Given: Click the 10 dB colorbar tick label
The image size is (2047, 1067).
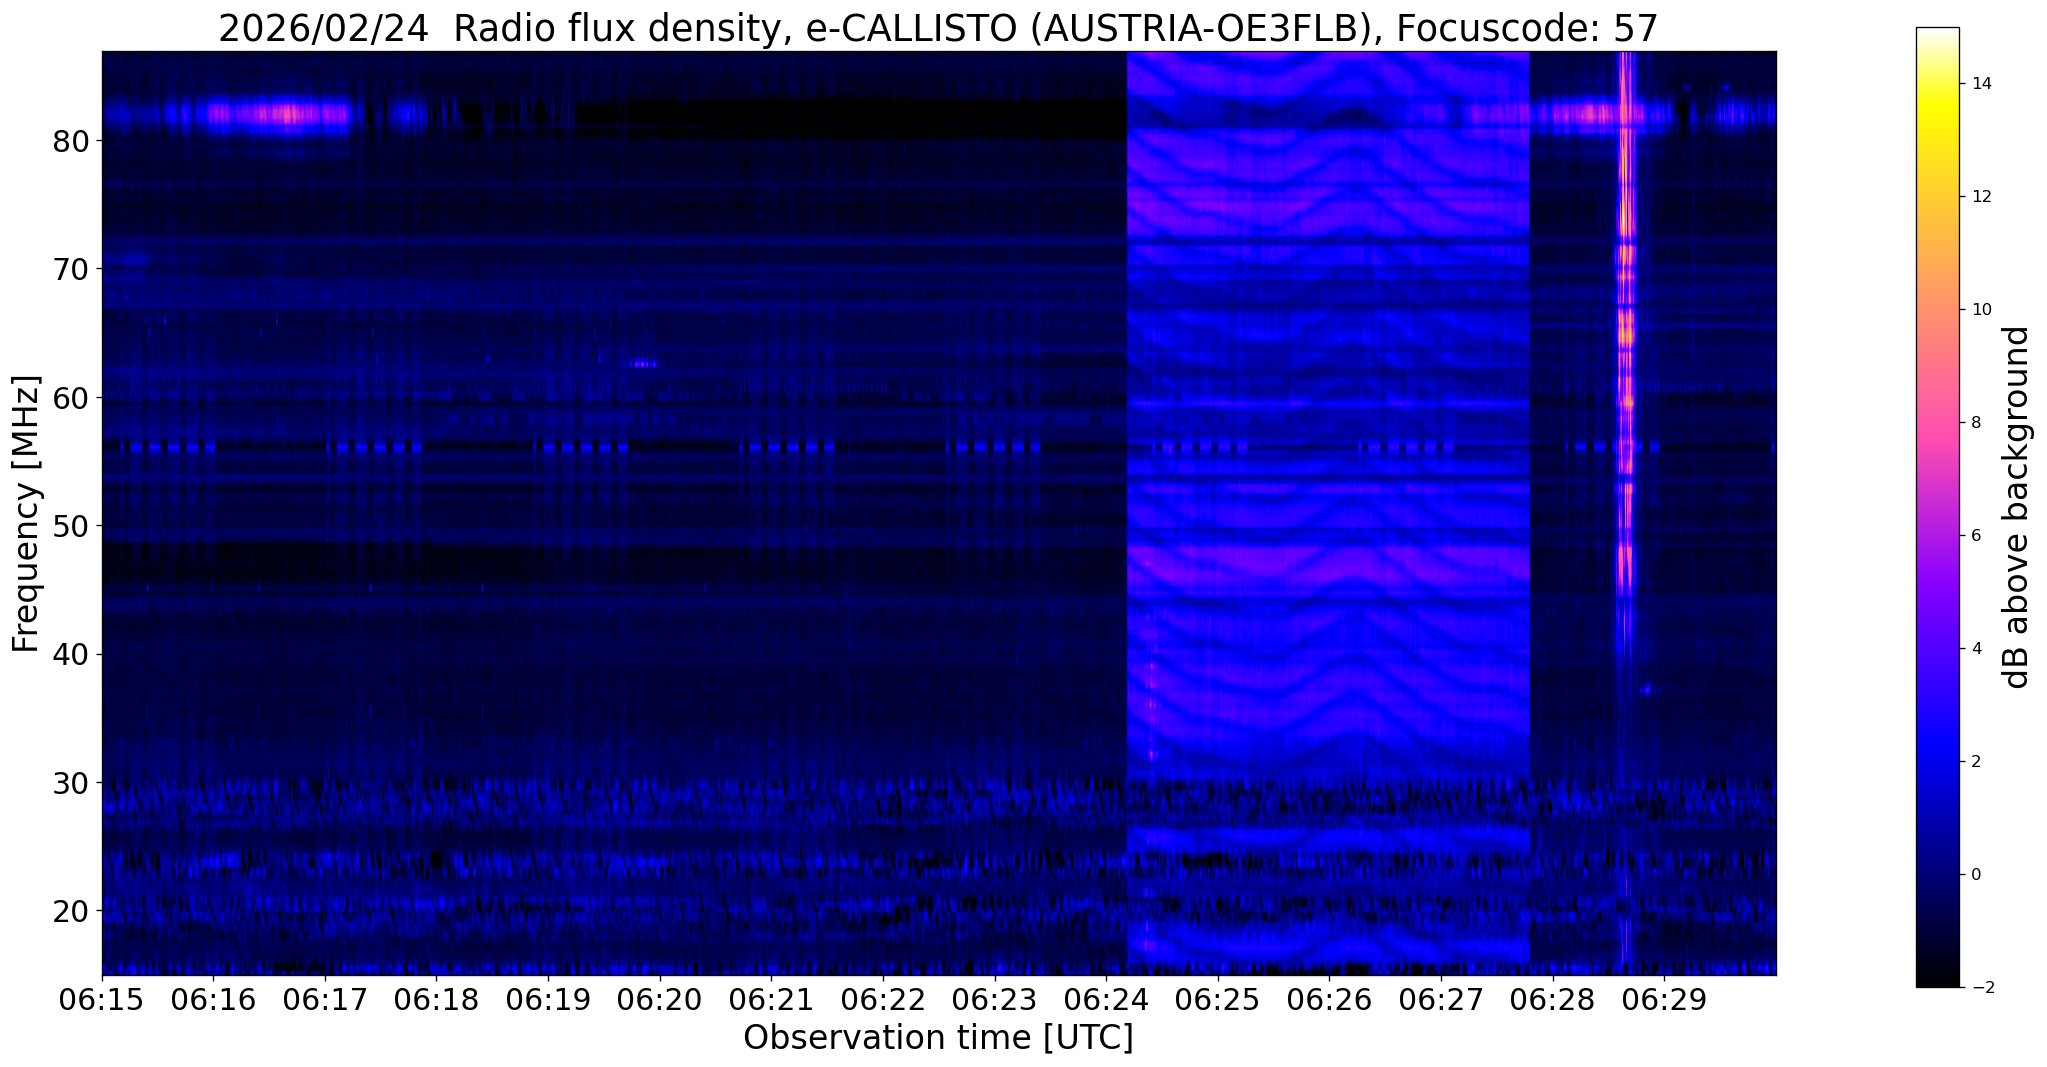Looking at the screenshot, I should point(1981,310).
